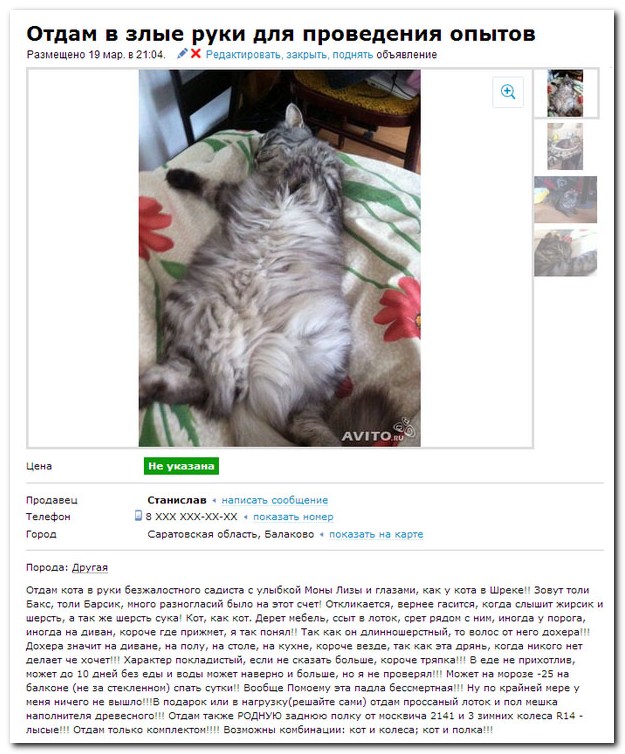Open 'написать сообщение' to contact seller
Screen dimensions: 625x754
click(x=275, y=500)
